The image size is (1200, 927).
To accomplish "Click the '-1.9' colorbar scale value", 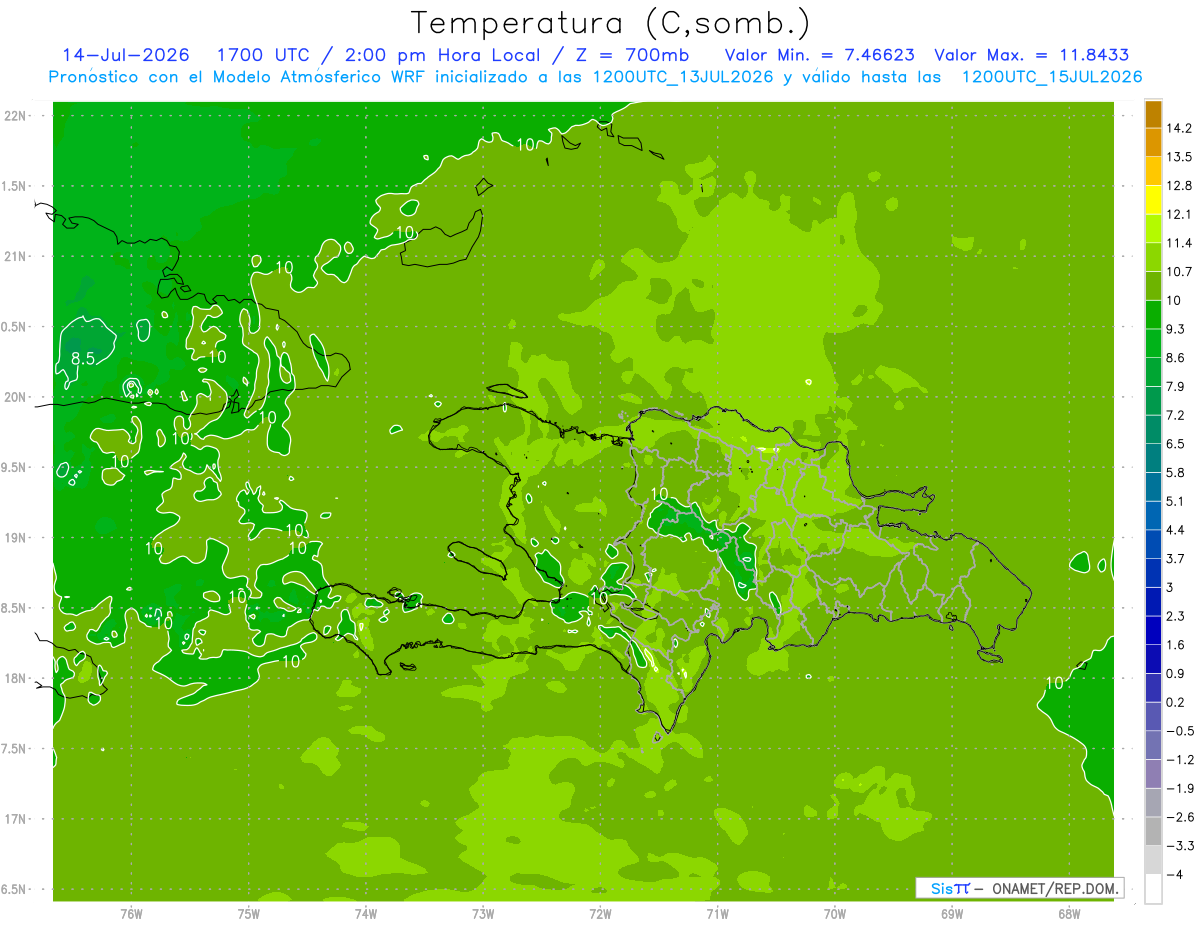I will (1179, 788).
